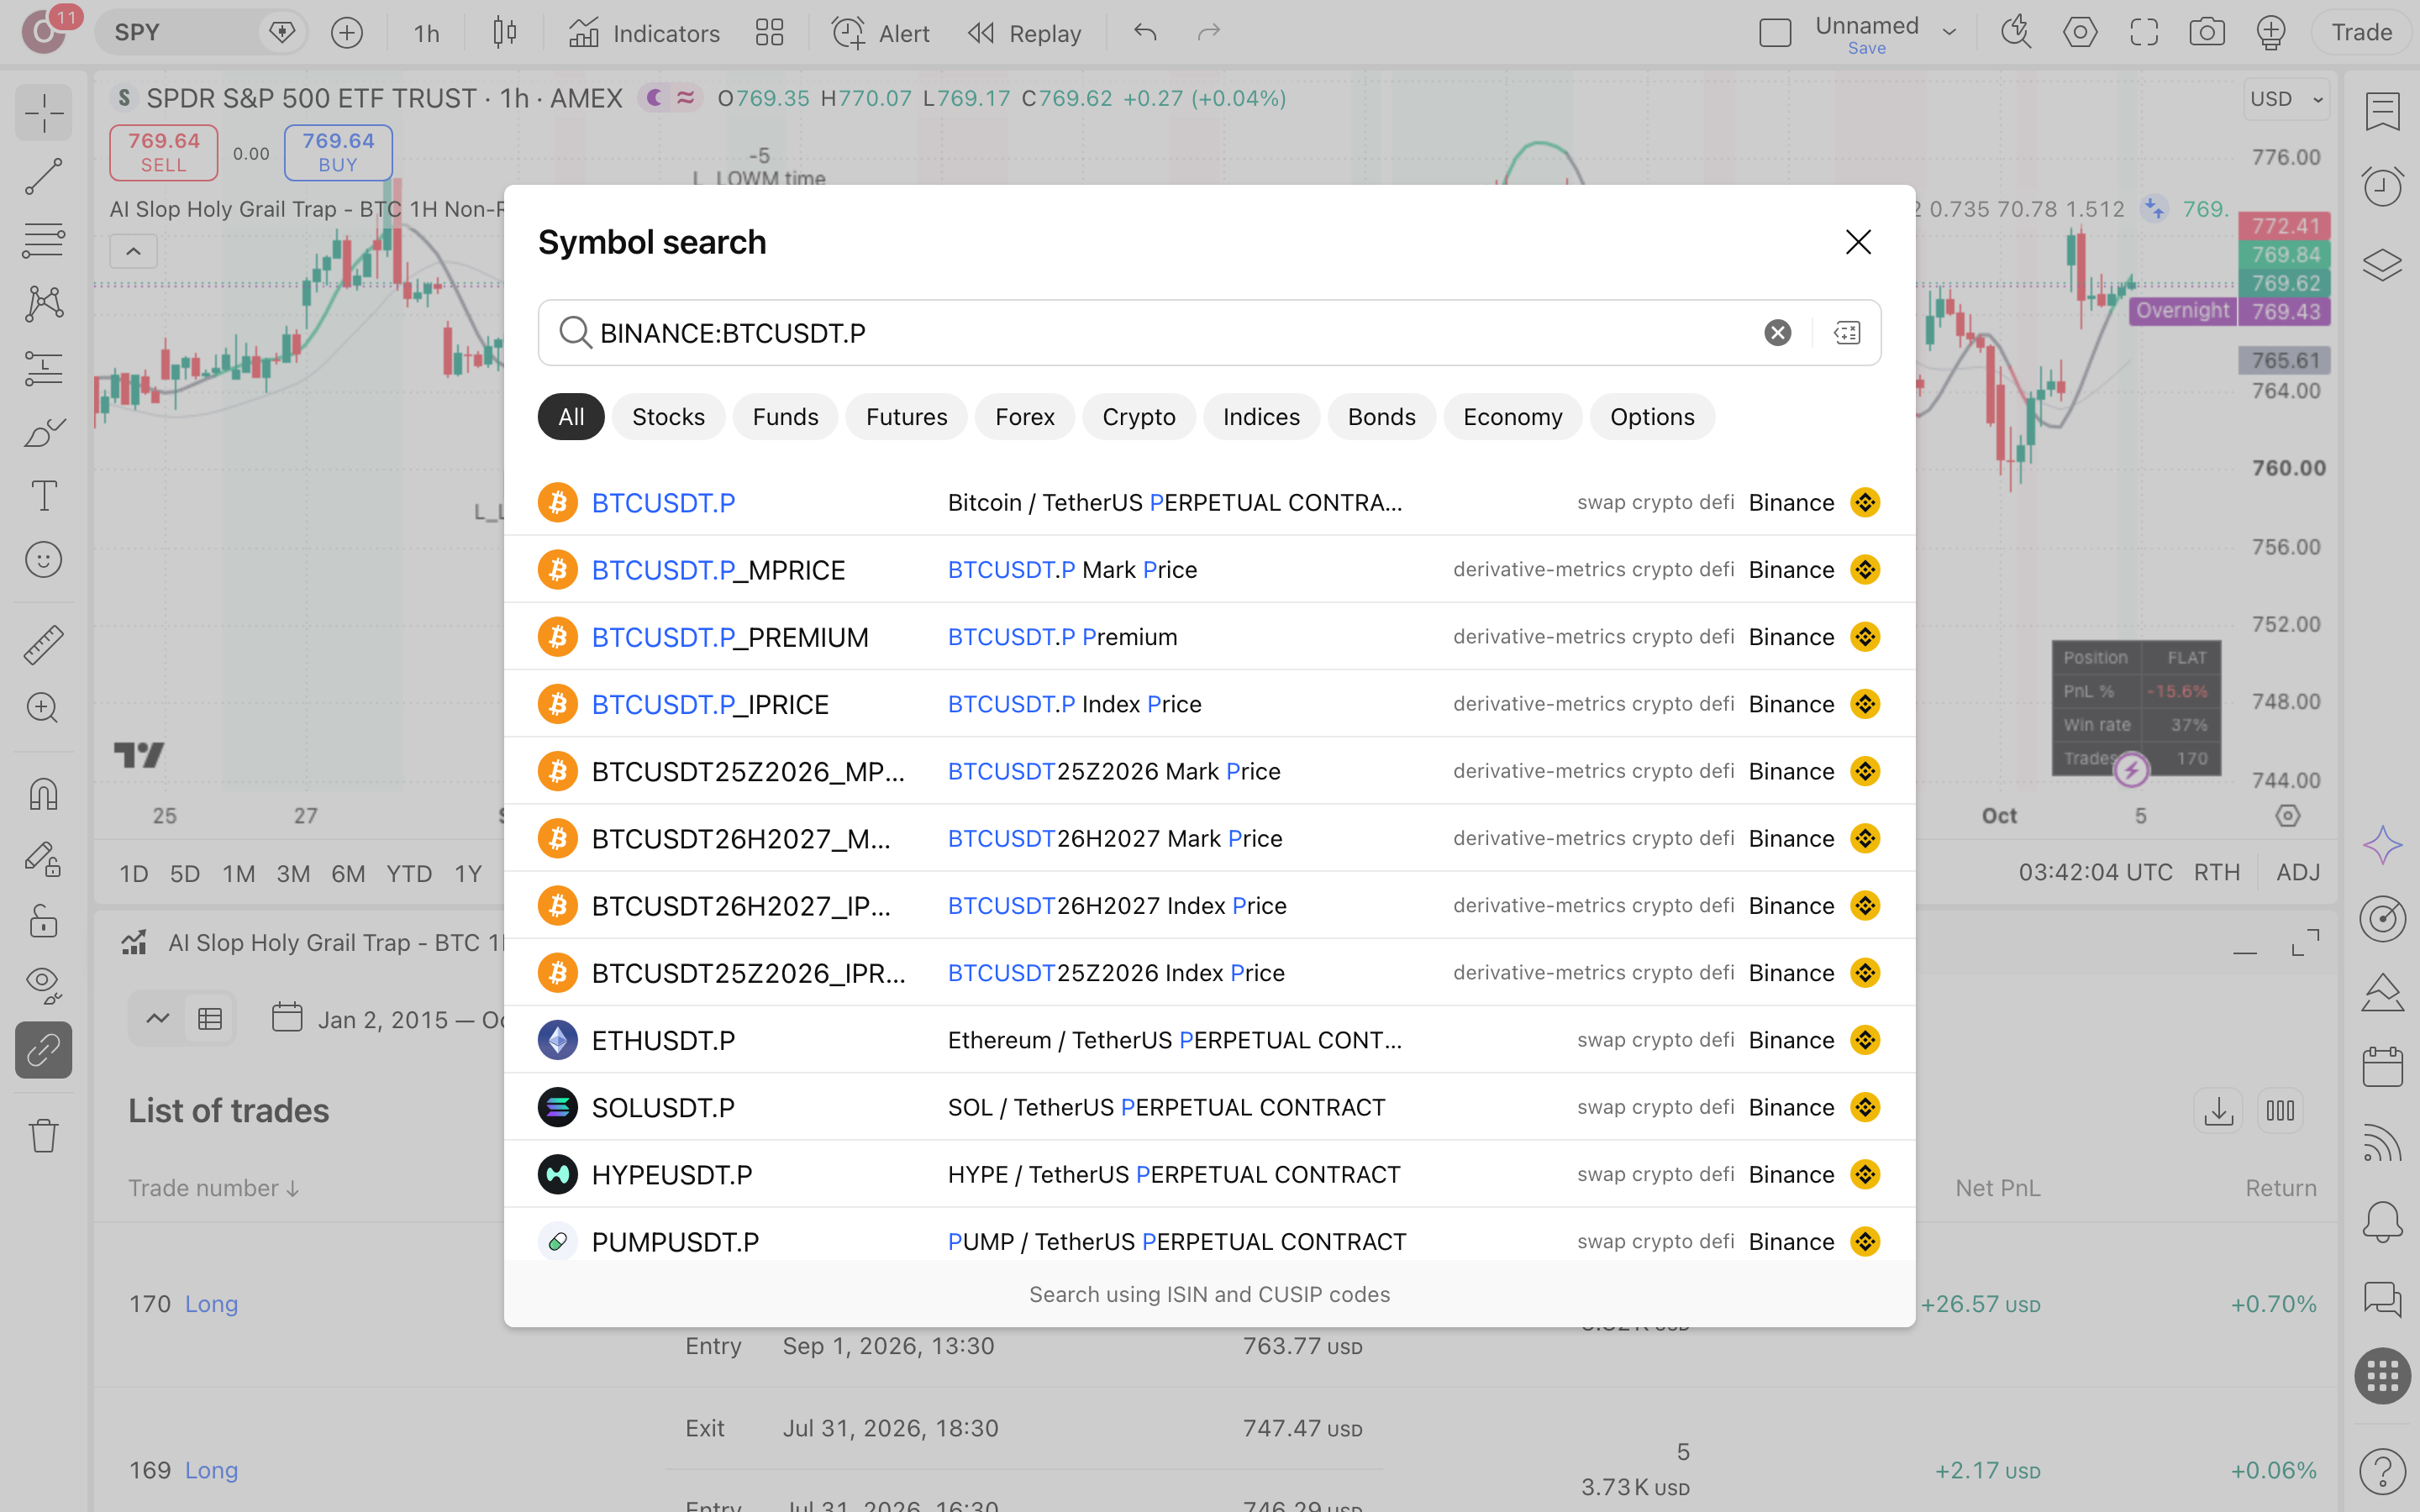Select the text annotation tool

coord(43,495)
